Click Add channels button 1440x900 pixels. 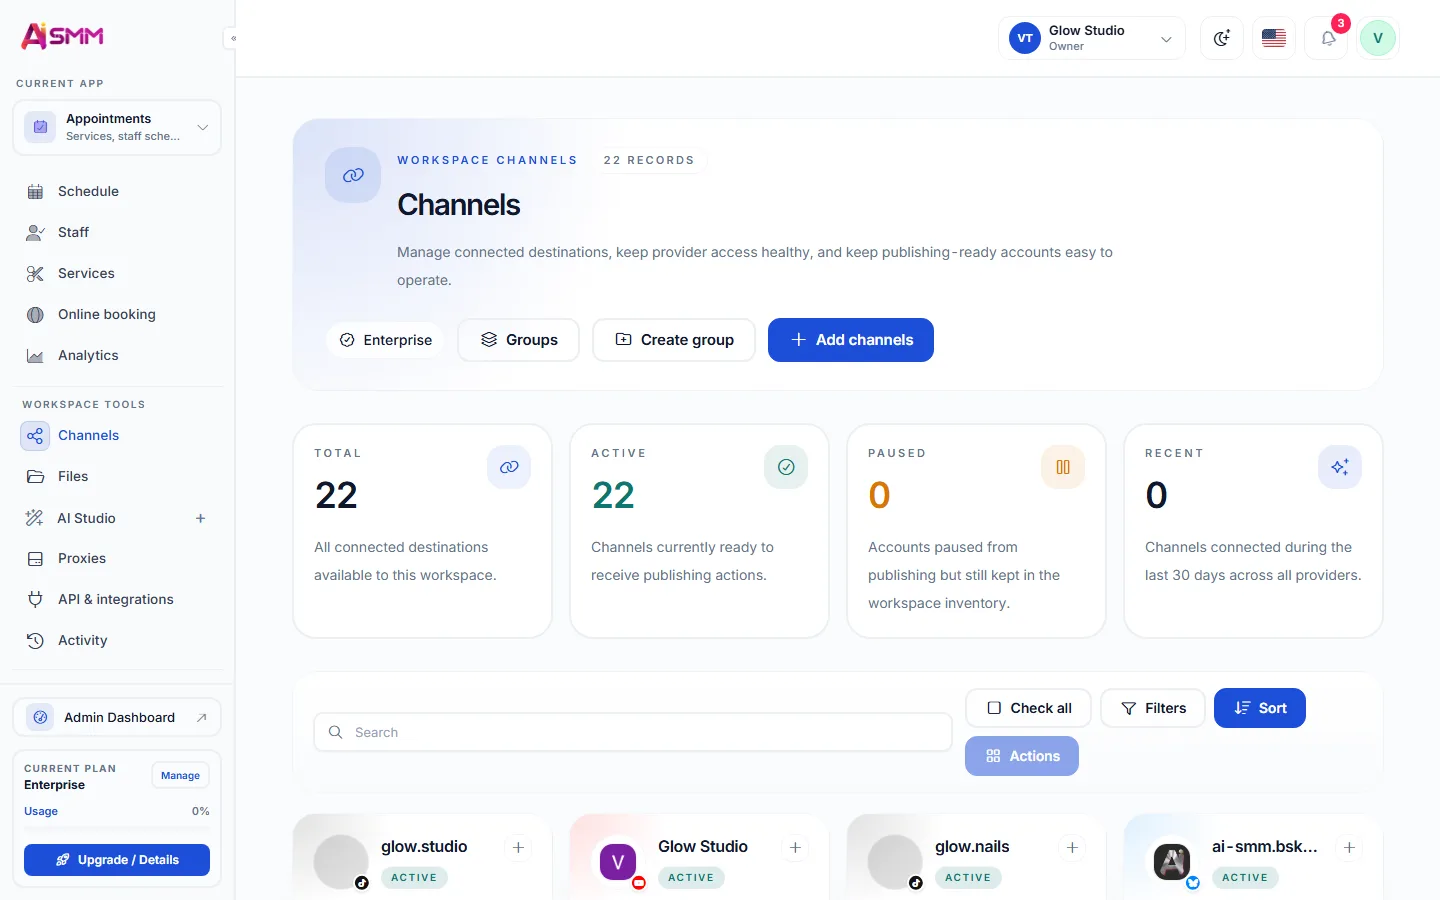tap(851, 340)
